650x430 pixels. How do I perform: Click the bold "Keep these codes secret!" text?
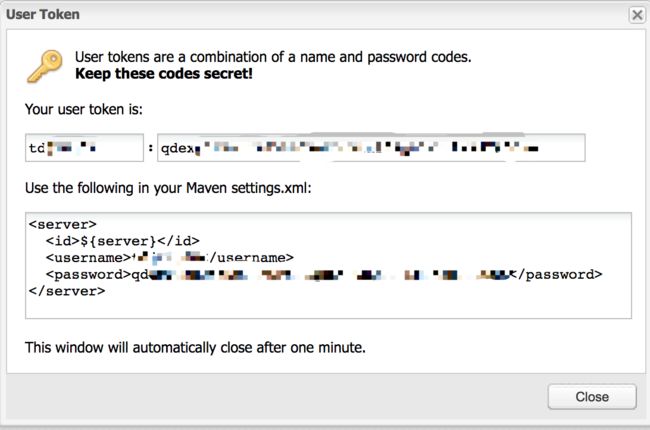point(164,74)
